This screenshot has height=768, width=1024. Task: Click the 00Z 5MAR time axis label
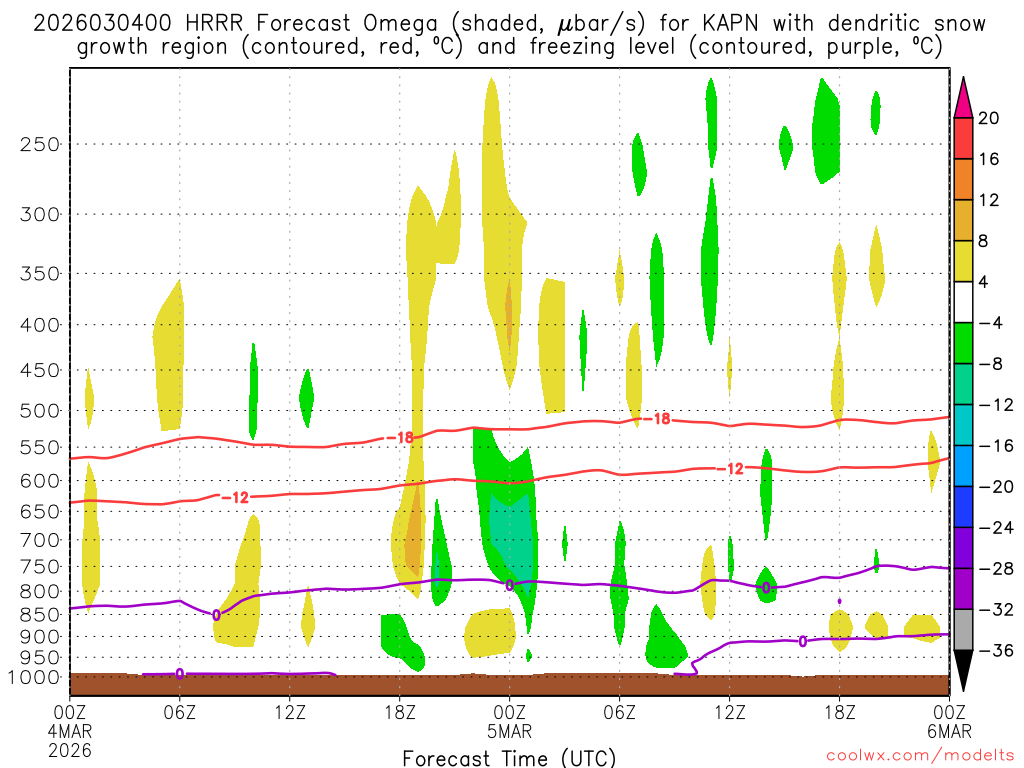click(x=509, y=721)
